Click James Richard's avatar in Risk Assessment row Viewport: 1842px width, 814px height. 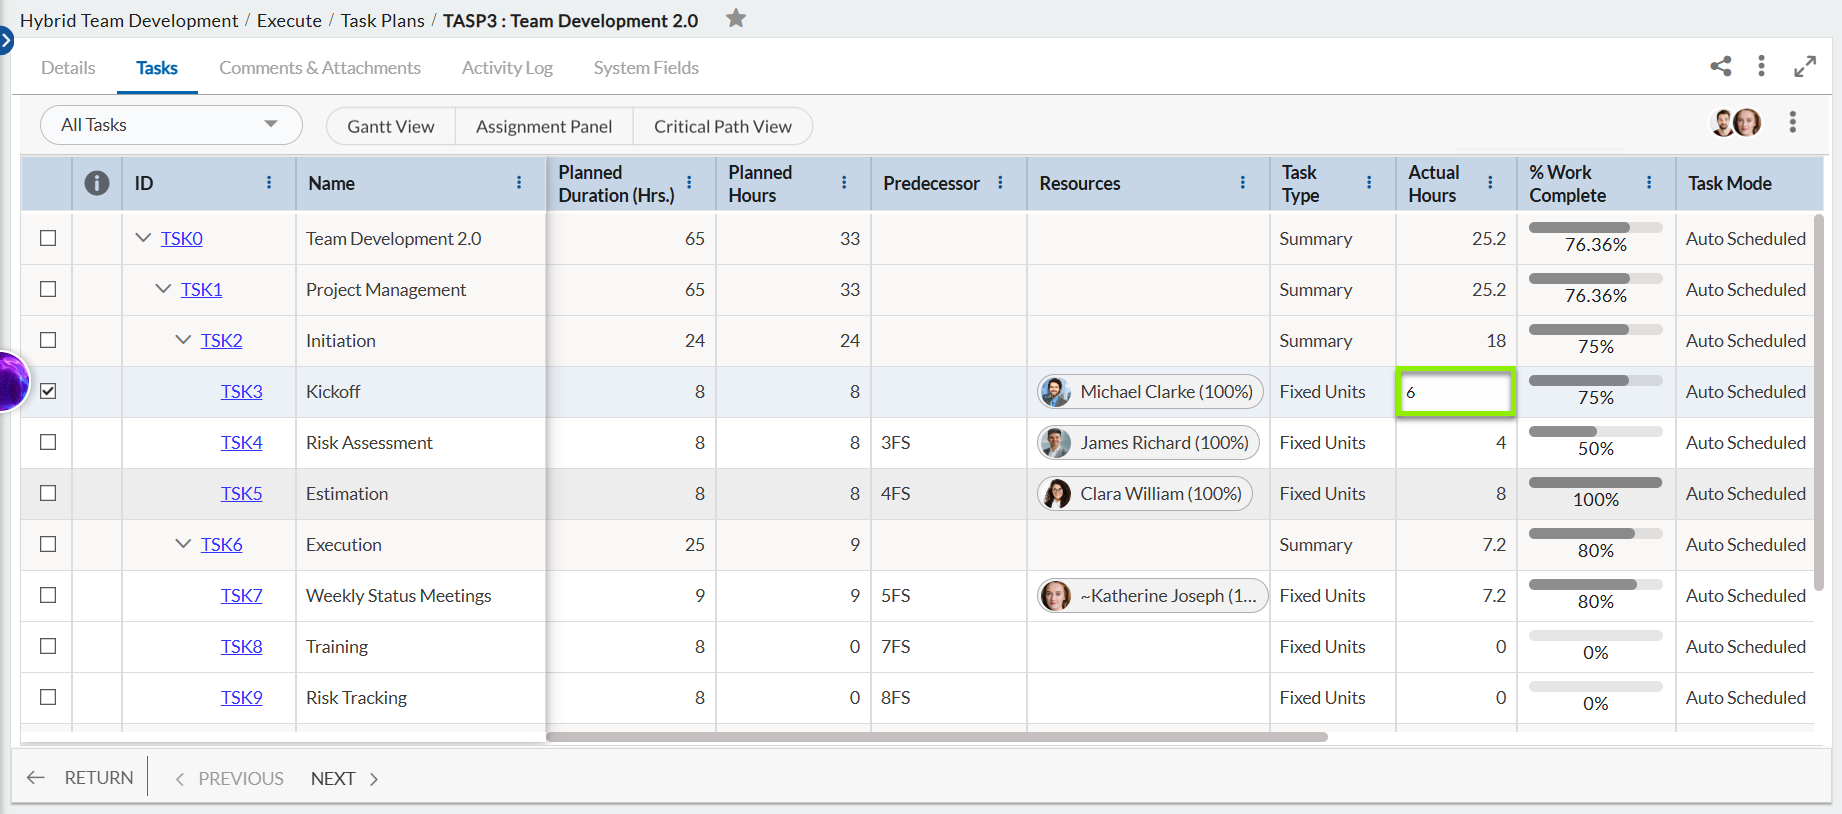(1055, 443)
